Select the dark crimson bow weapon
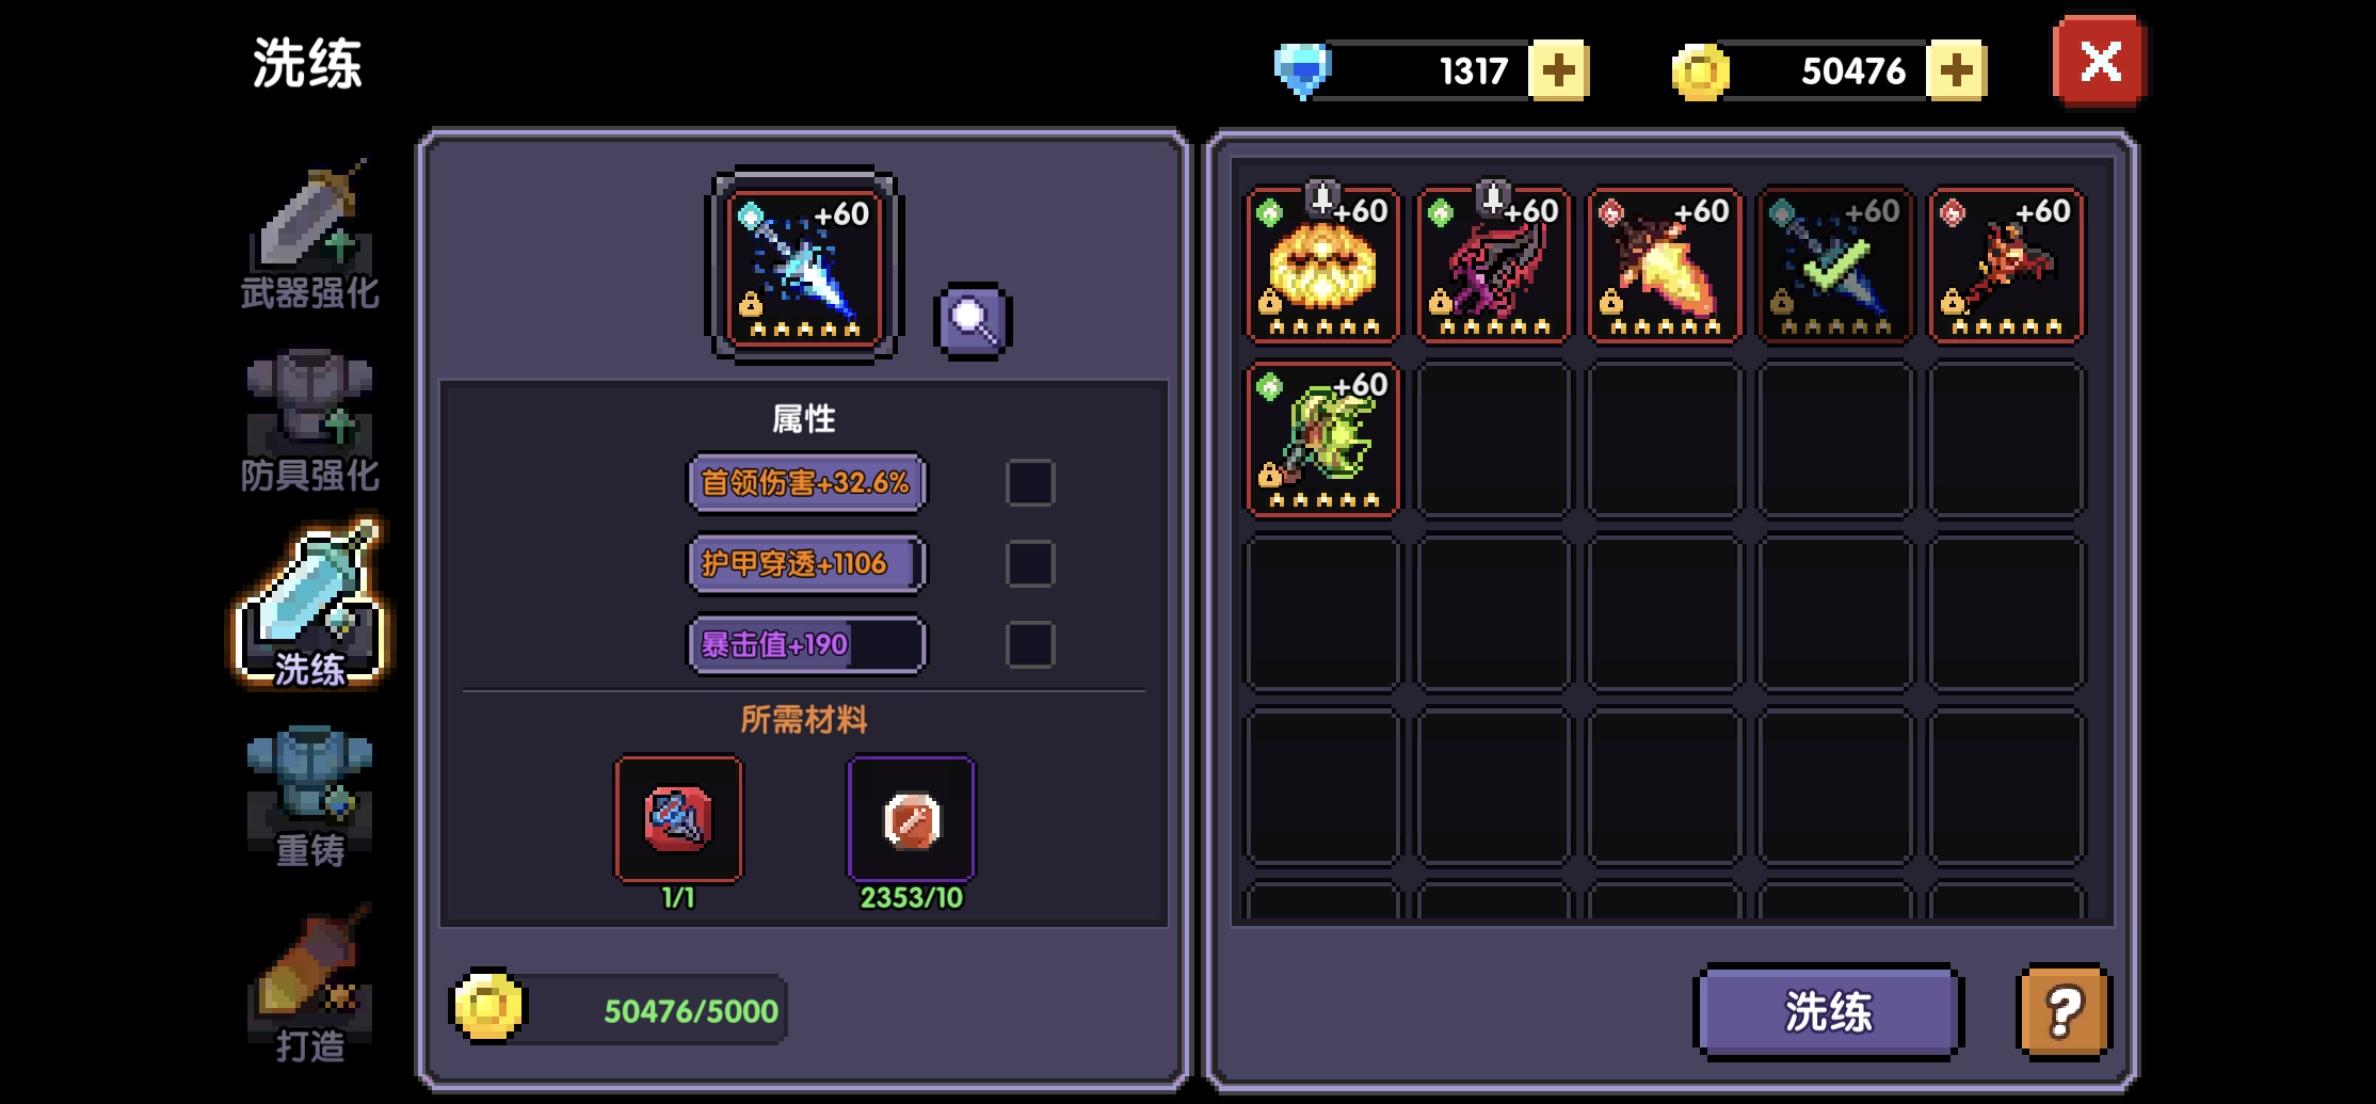This screenshot has width=2376, height=1104. click(x=1494, y=266)
